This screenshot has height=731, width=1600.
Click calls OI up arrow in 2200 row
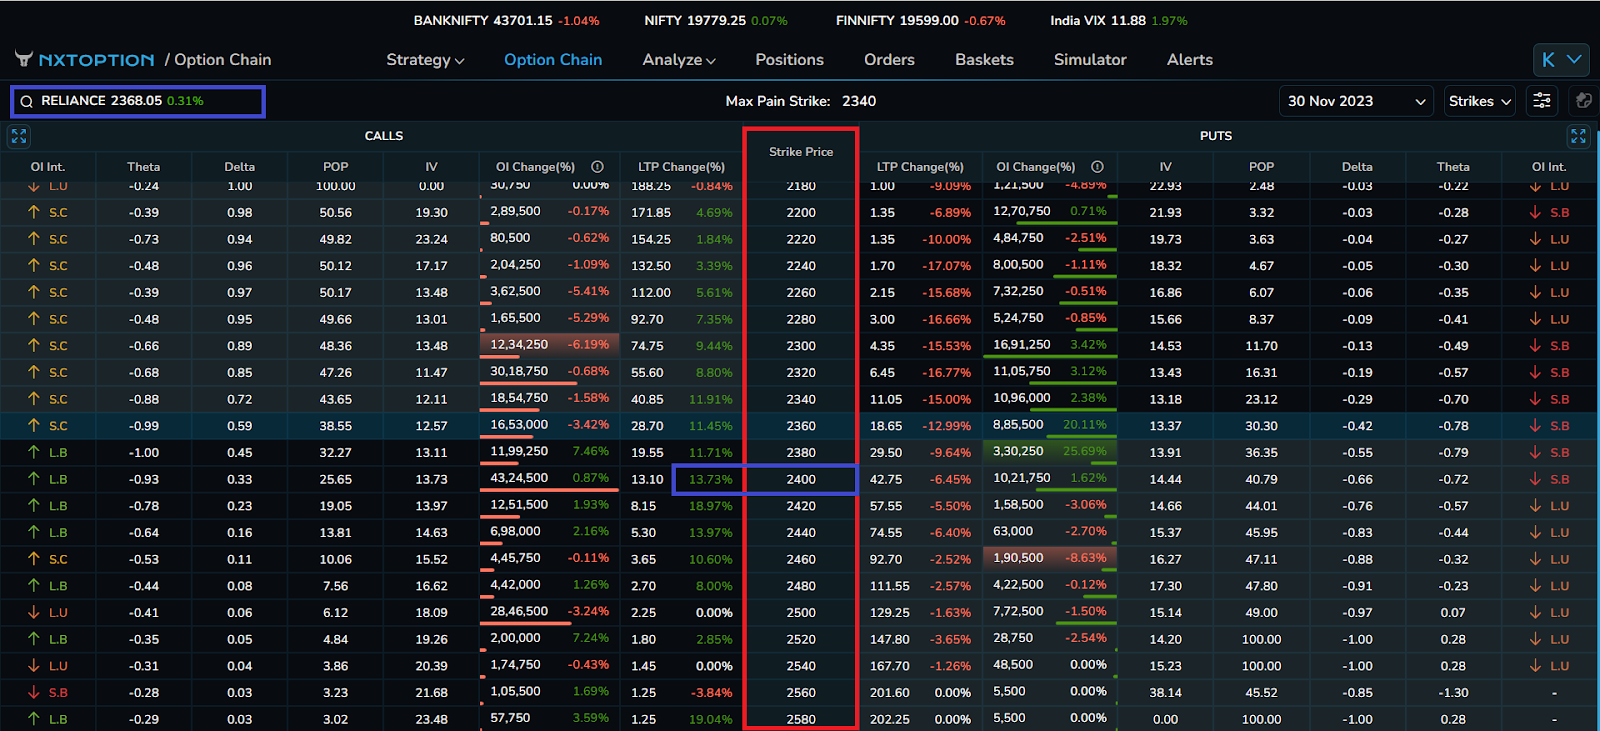tap(34, 212)
